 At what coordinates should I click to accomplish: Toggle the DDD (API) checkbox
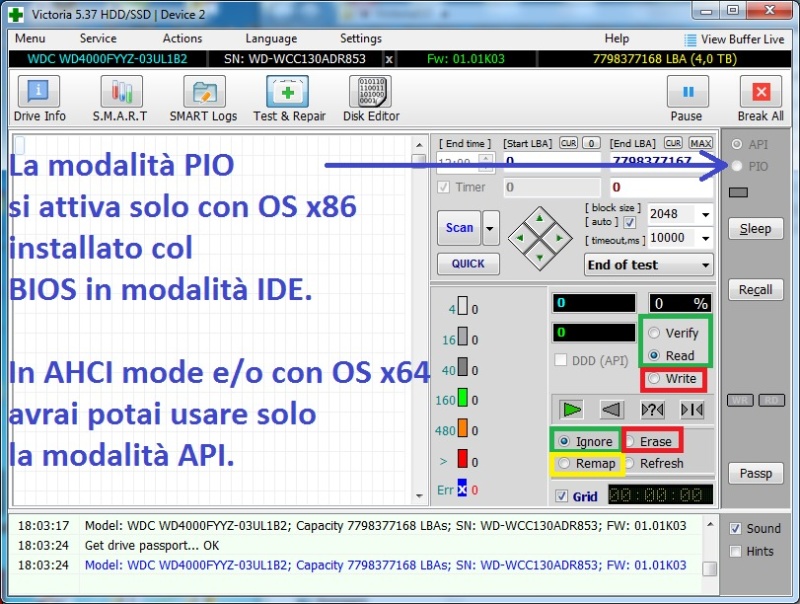[x=561, y=360]
